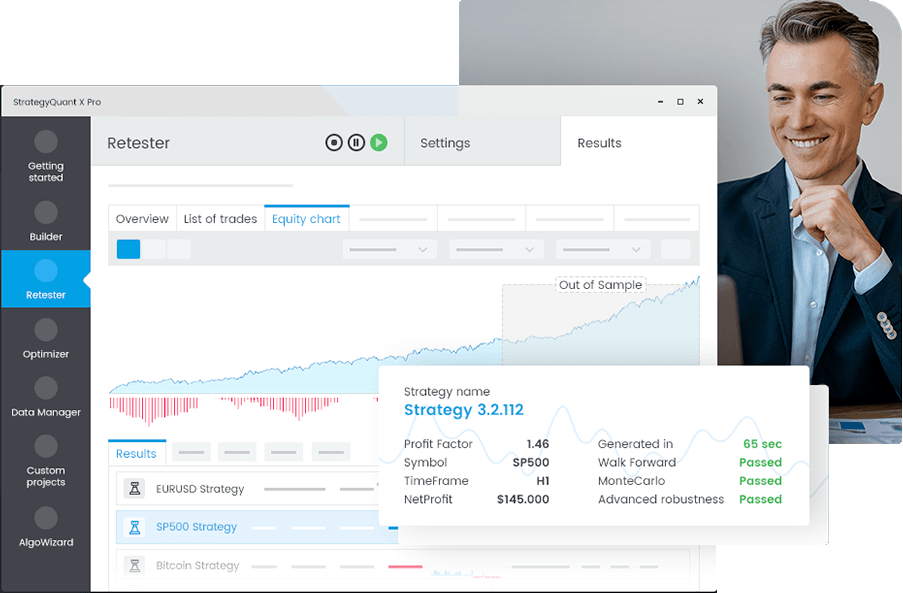Open the List of trades tab
This screenshot has height=593, width=903.
(221, 219)
